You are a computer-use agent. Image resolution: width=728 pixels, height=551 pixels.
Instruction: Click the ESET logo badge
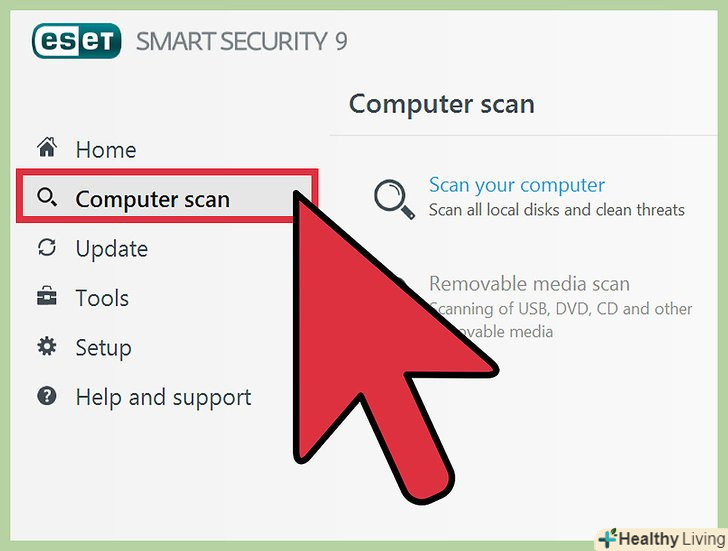pyautogui.click(x=77, y=41)
